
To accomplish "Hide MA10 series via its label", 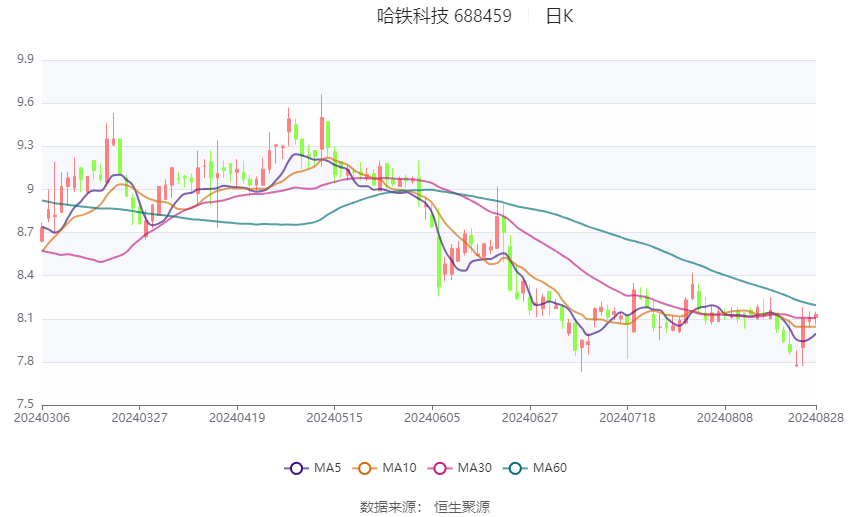I will click(399, 468).
